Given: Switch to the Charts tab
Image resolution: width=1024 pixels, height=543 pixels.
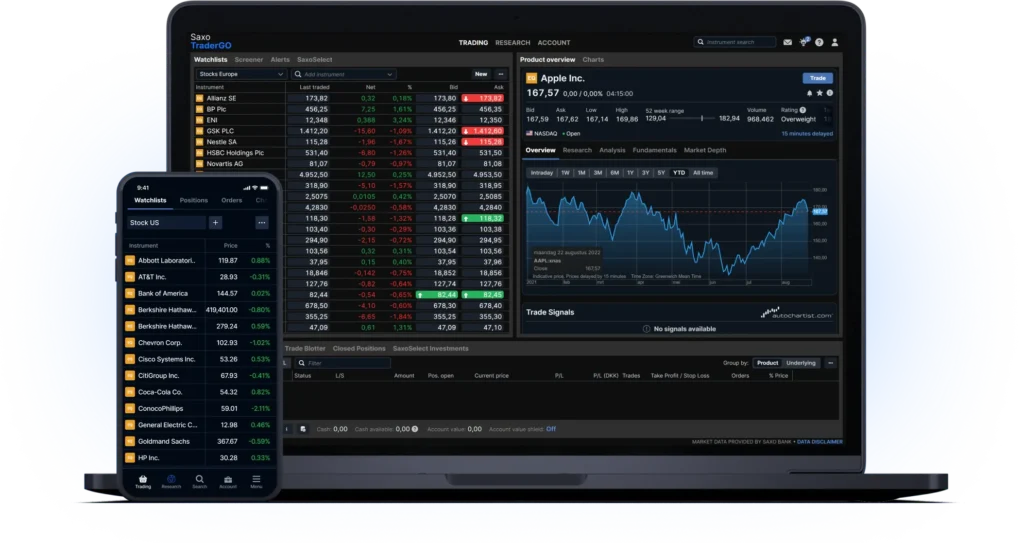Looking at the screenshot, I should tap(593, 59).
